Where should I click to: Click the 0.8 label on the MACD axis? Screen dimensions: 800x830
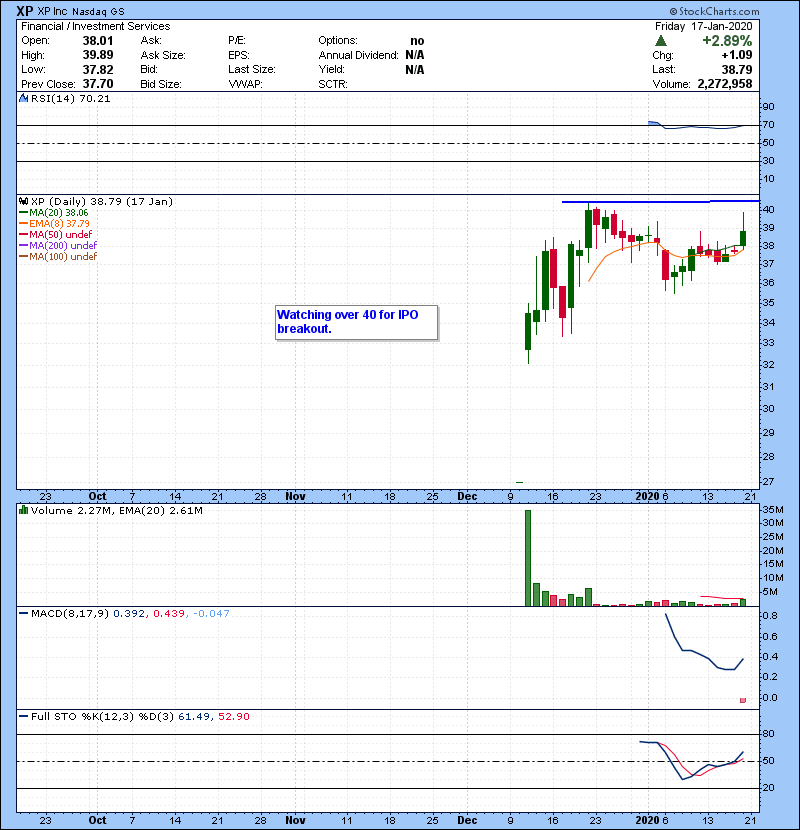770,616
